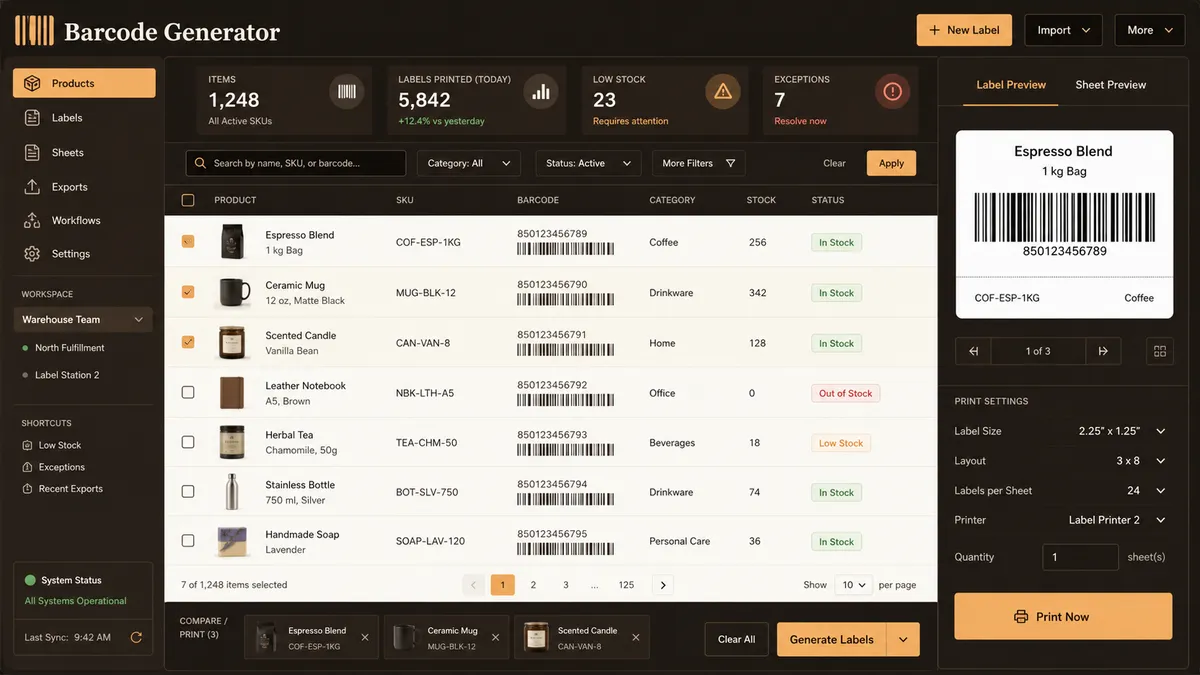Check the Leather Notebook row checkbox

coord(188,393)
